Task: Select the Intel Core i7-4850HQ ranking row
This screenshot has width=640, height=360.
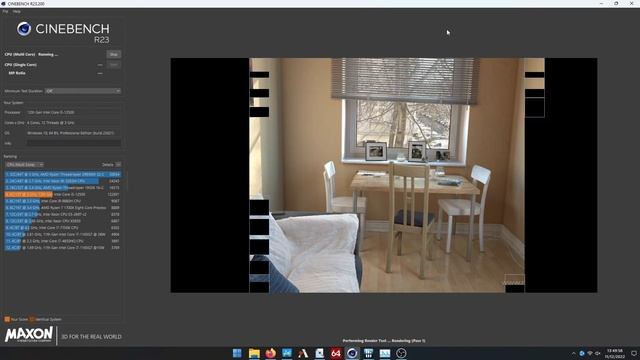Action: point(62,241)
